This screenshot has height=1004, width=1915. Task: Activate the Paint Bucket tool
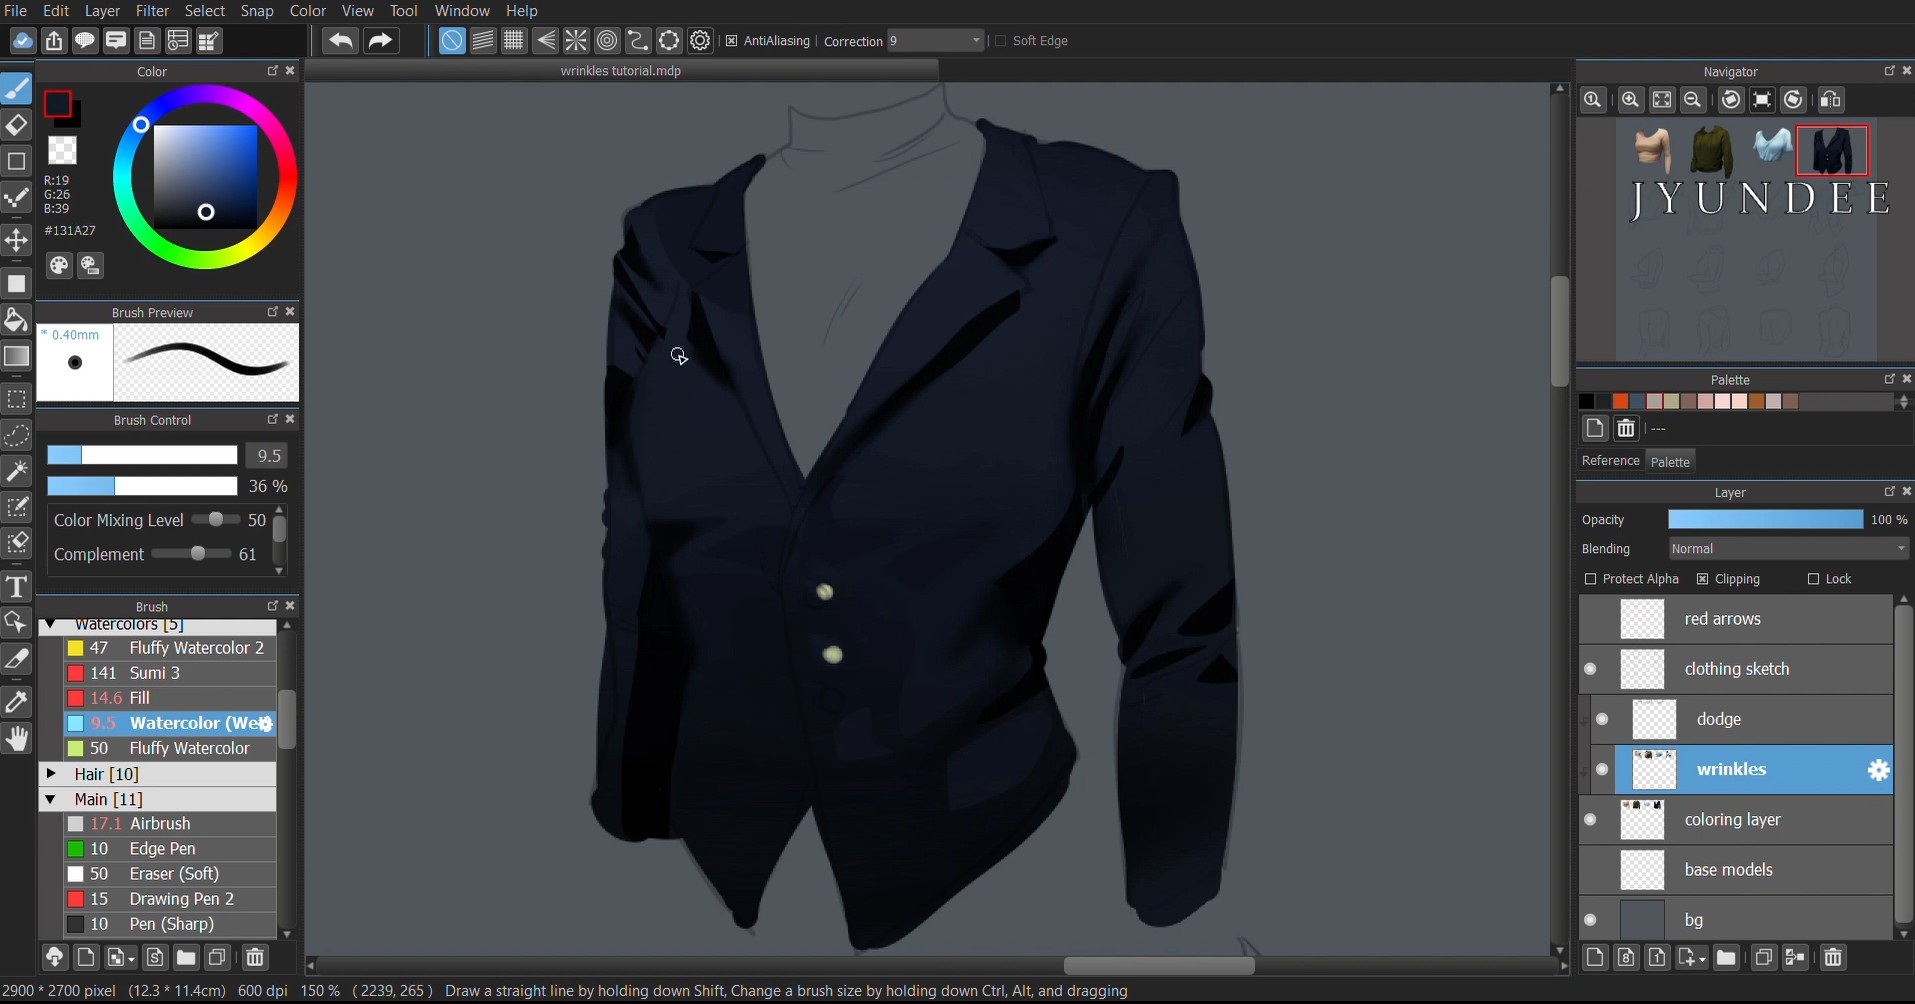tap(17, 320)
